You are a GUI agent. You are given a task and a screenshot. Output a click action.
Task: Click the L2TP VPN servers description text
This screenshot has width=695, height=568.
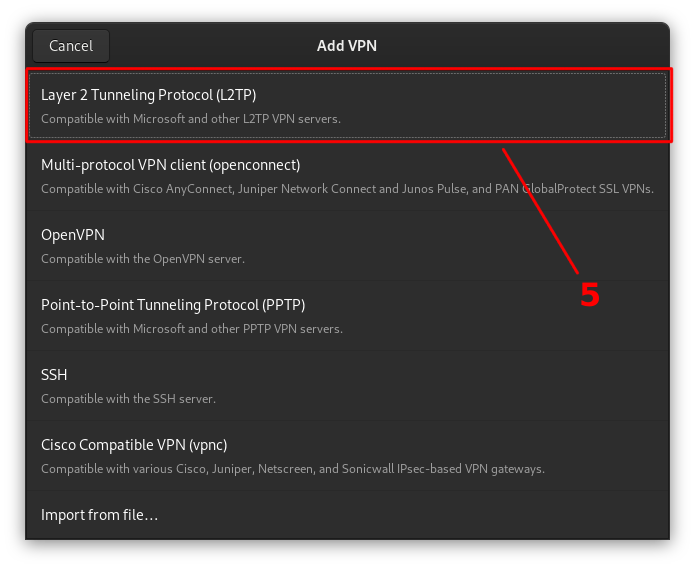coord(191,119)
